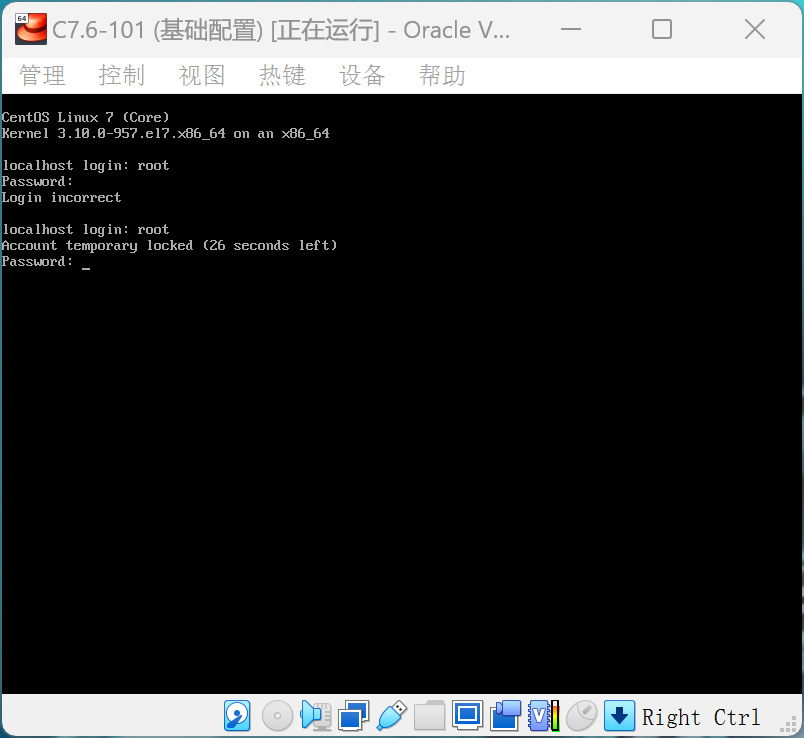Screen dimensions: 804x738
Task: Toggle the mouse integration indicator
Action: tap(581, 715)
